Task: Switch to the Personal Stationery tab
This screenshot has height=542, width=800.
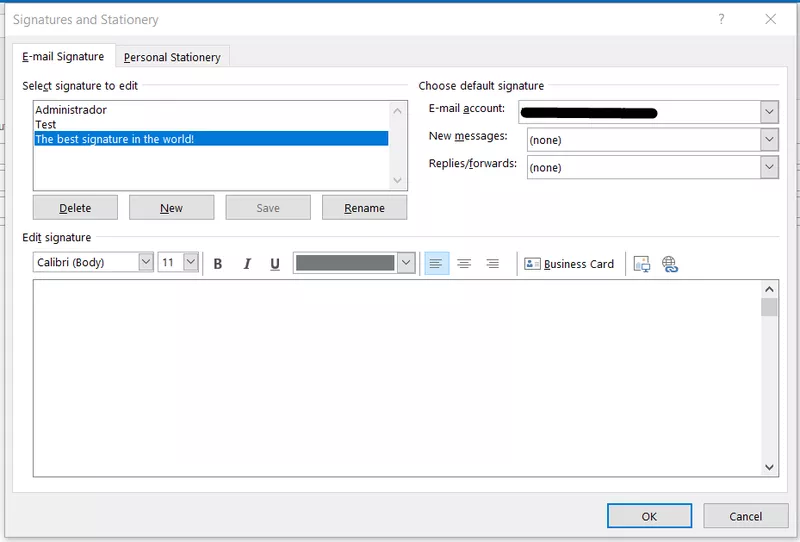Action: pyautogui.click(x=172, y=57)
